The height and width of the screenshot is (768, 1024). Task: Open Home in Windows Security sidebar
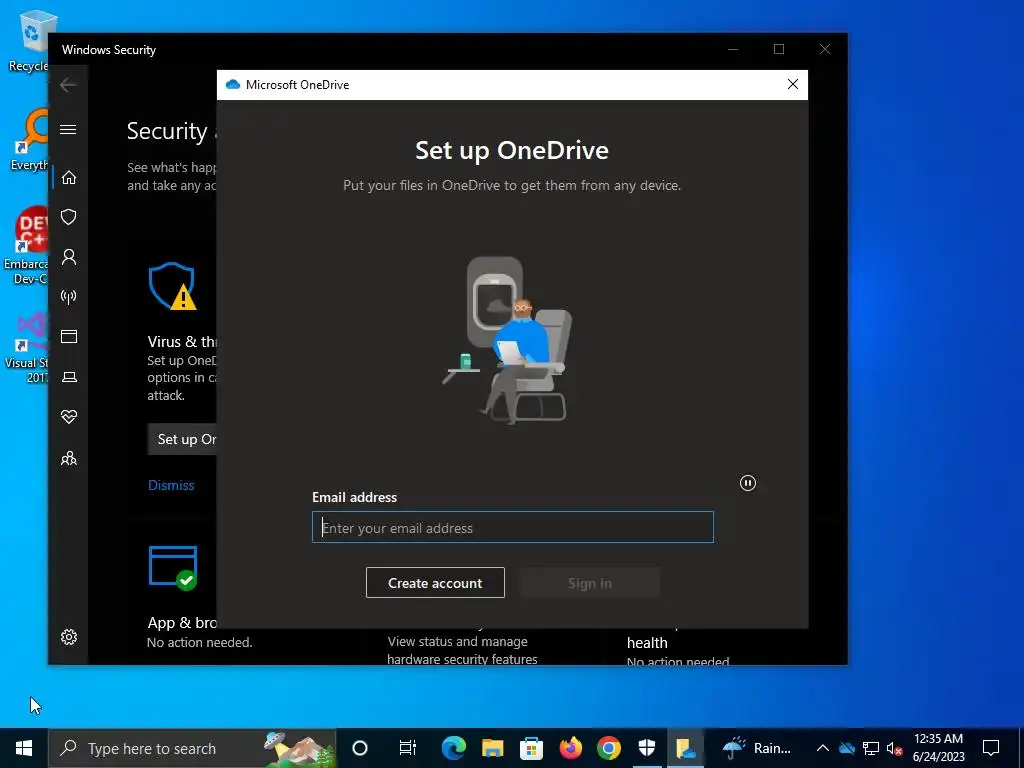pos(69,178)
